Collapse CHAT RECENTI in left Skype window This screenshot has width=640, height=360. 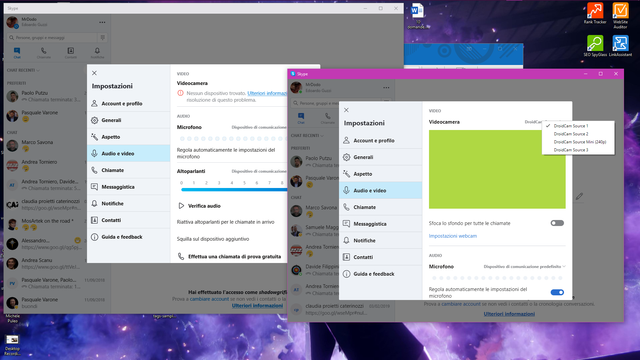click(x=23, y=70)
